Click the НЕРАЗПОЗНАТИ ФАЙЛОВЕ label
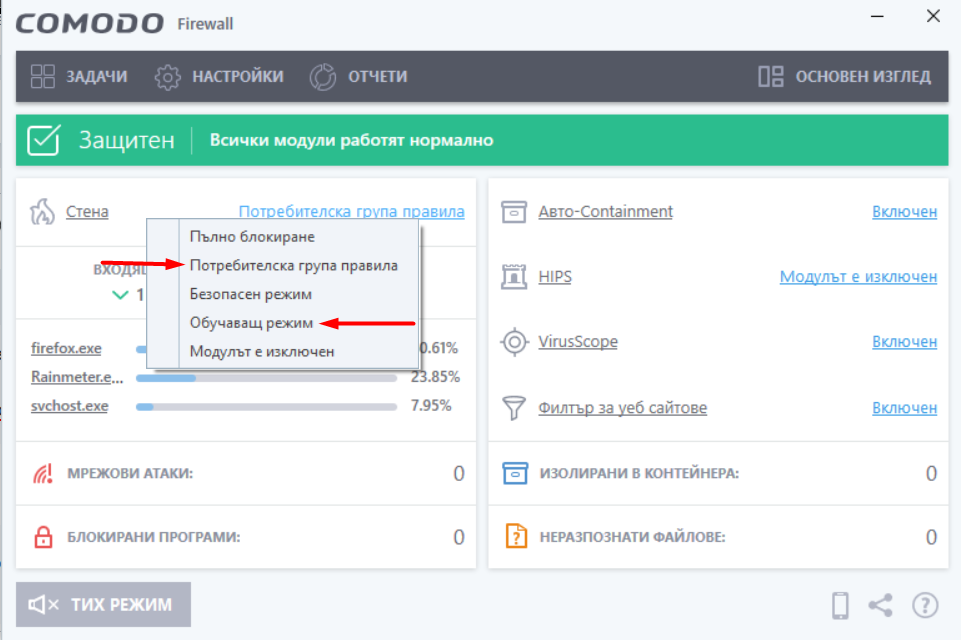This screenshot has width=961, height=640. (x=632, y=537)
